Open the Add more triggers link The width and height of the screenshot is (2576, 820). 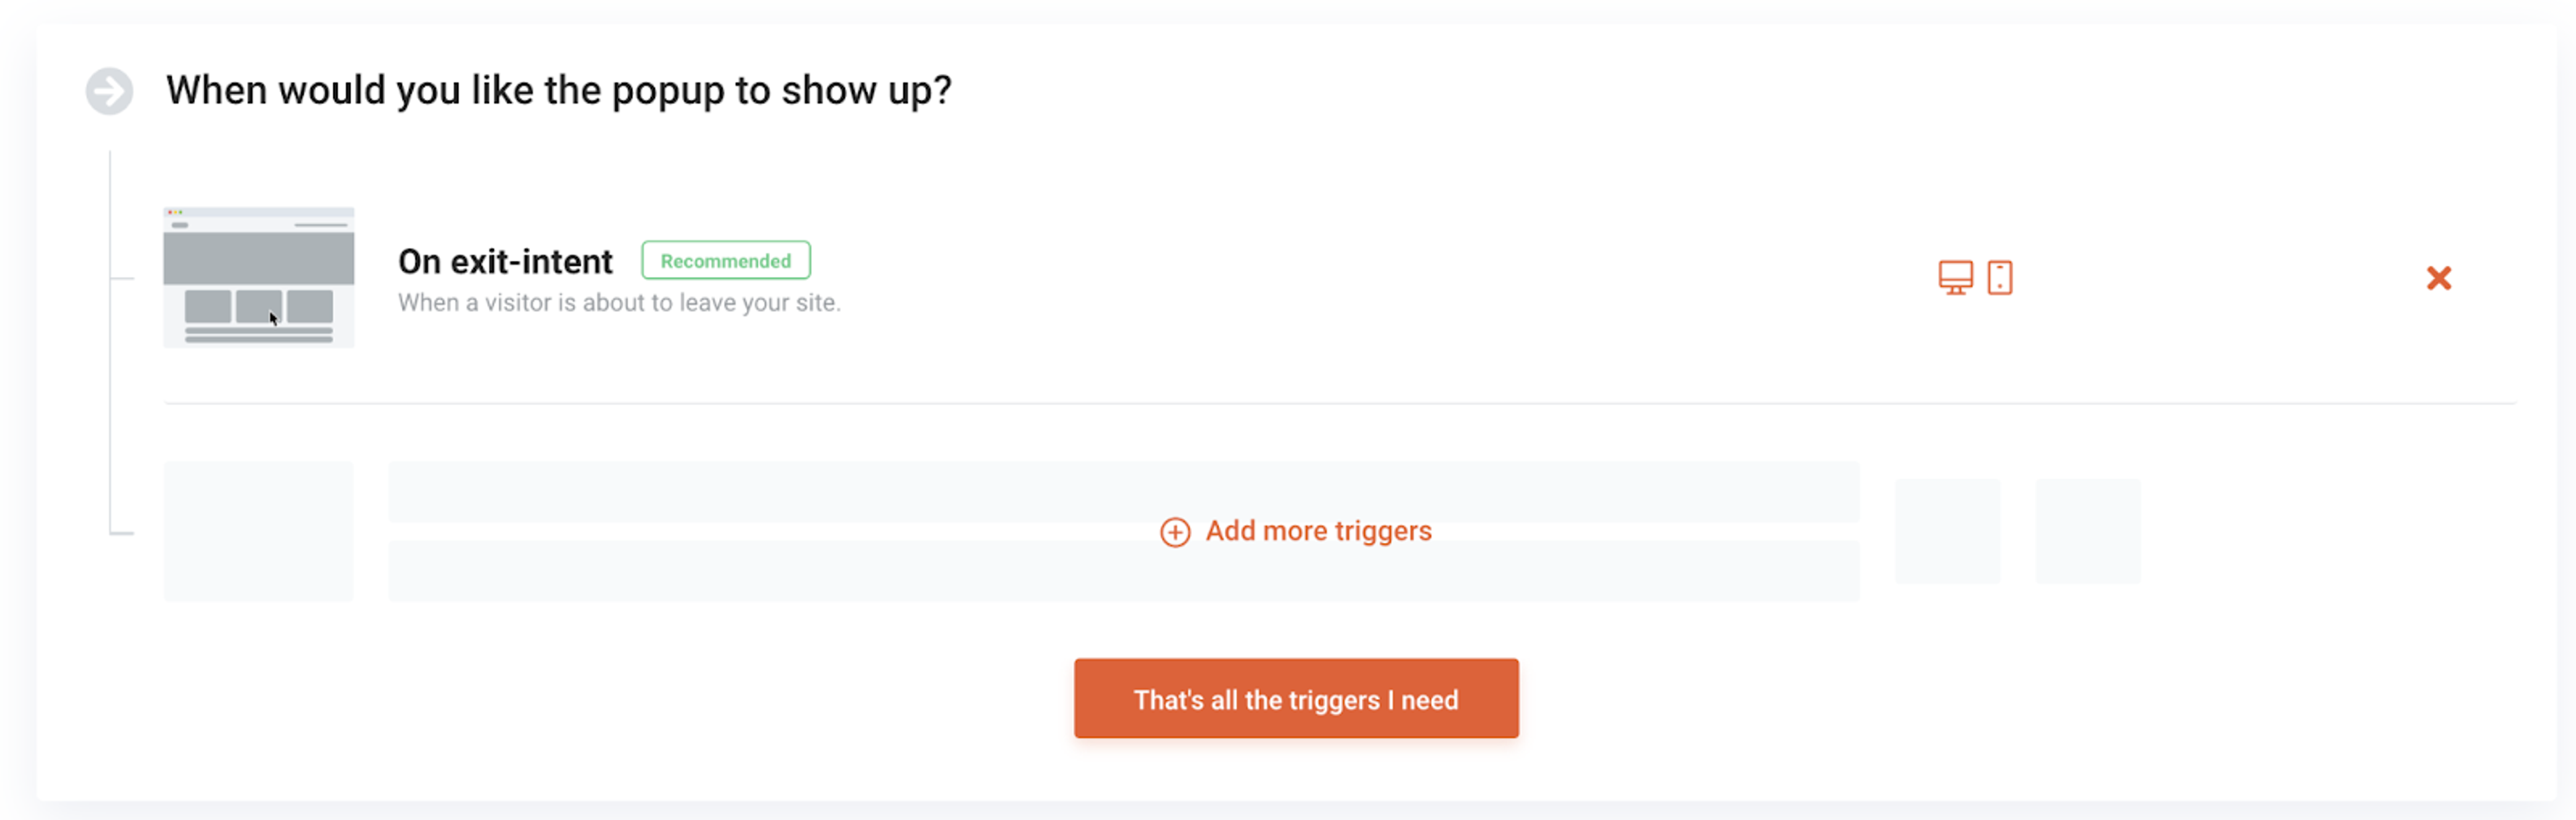click(1318, 531)
